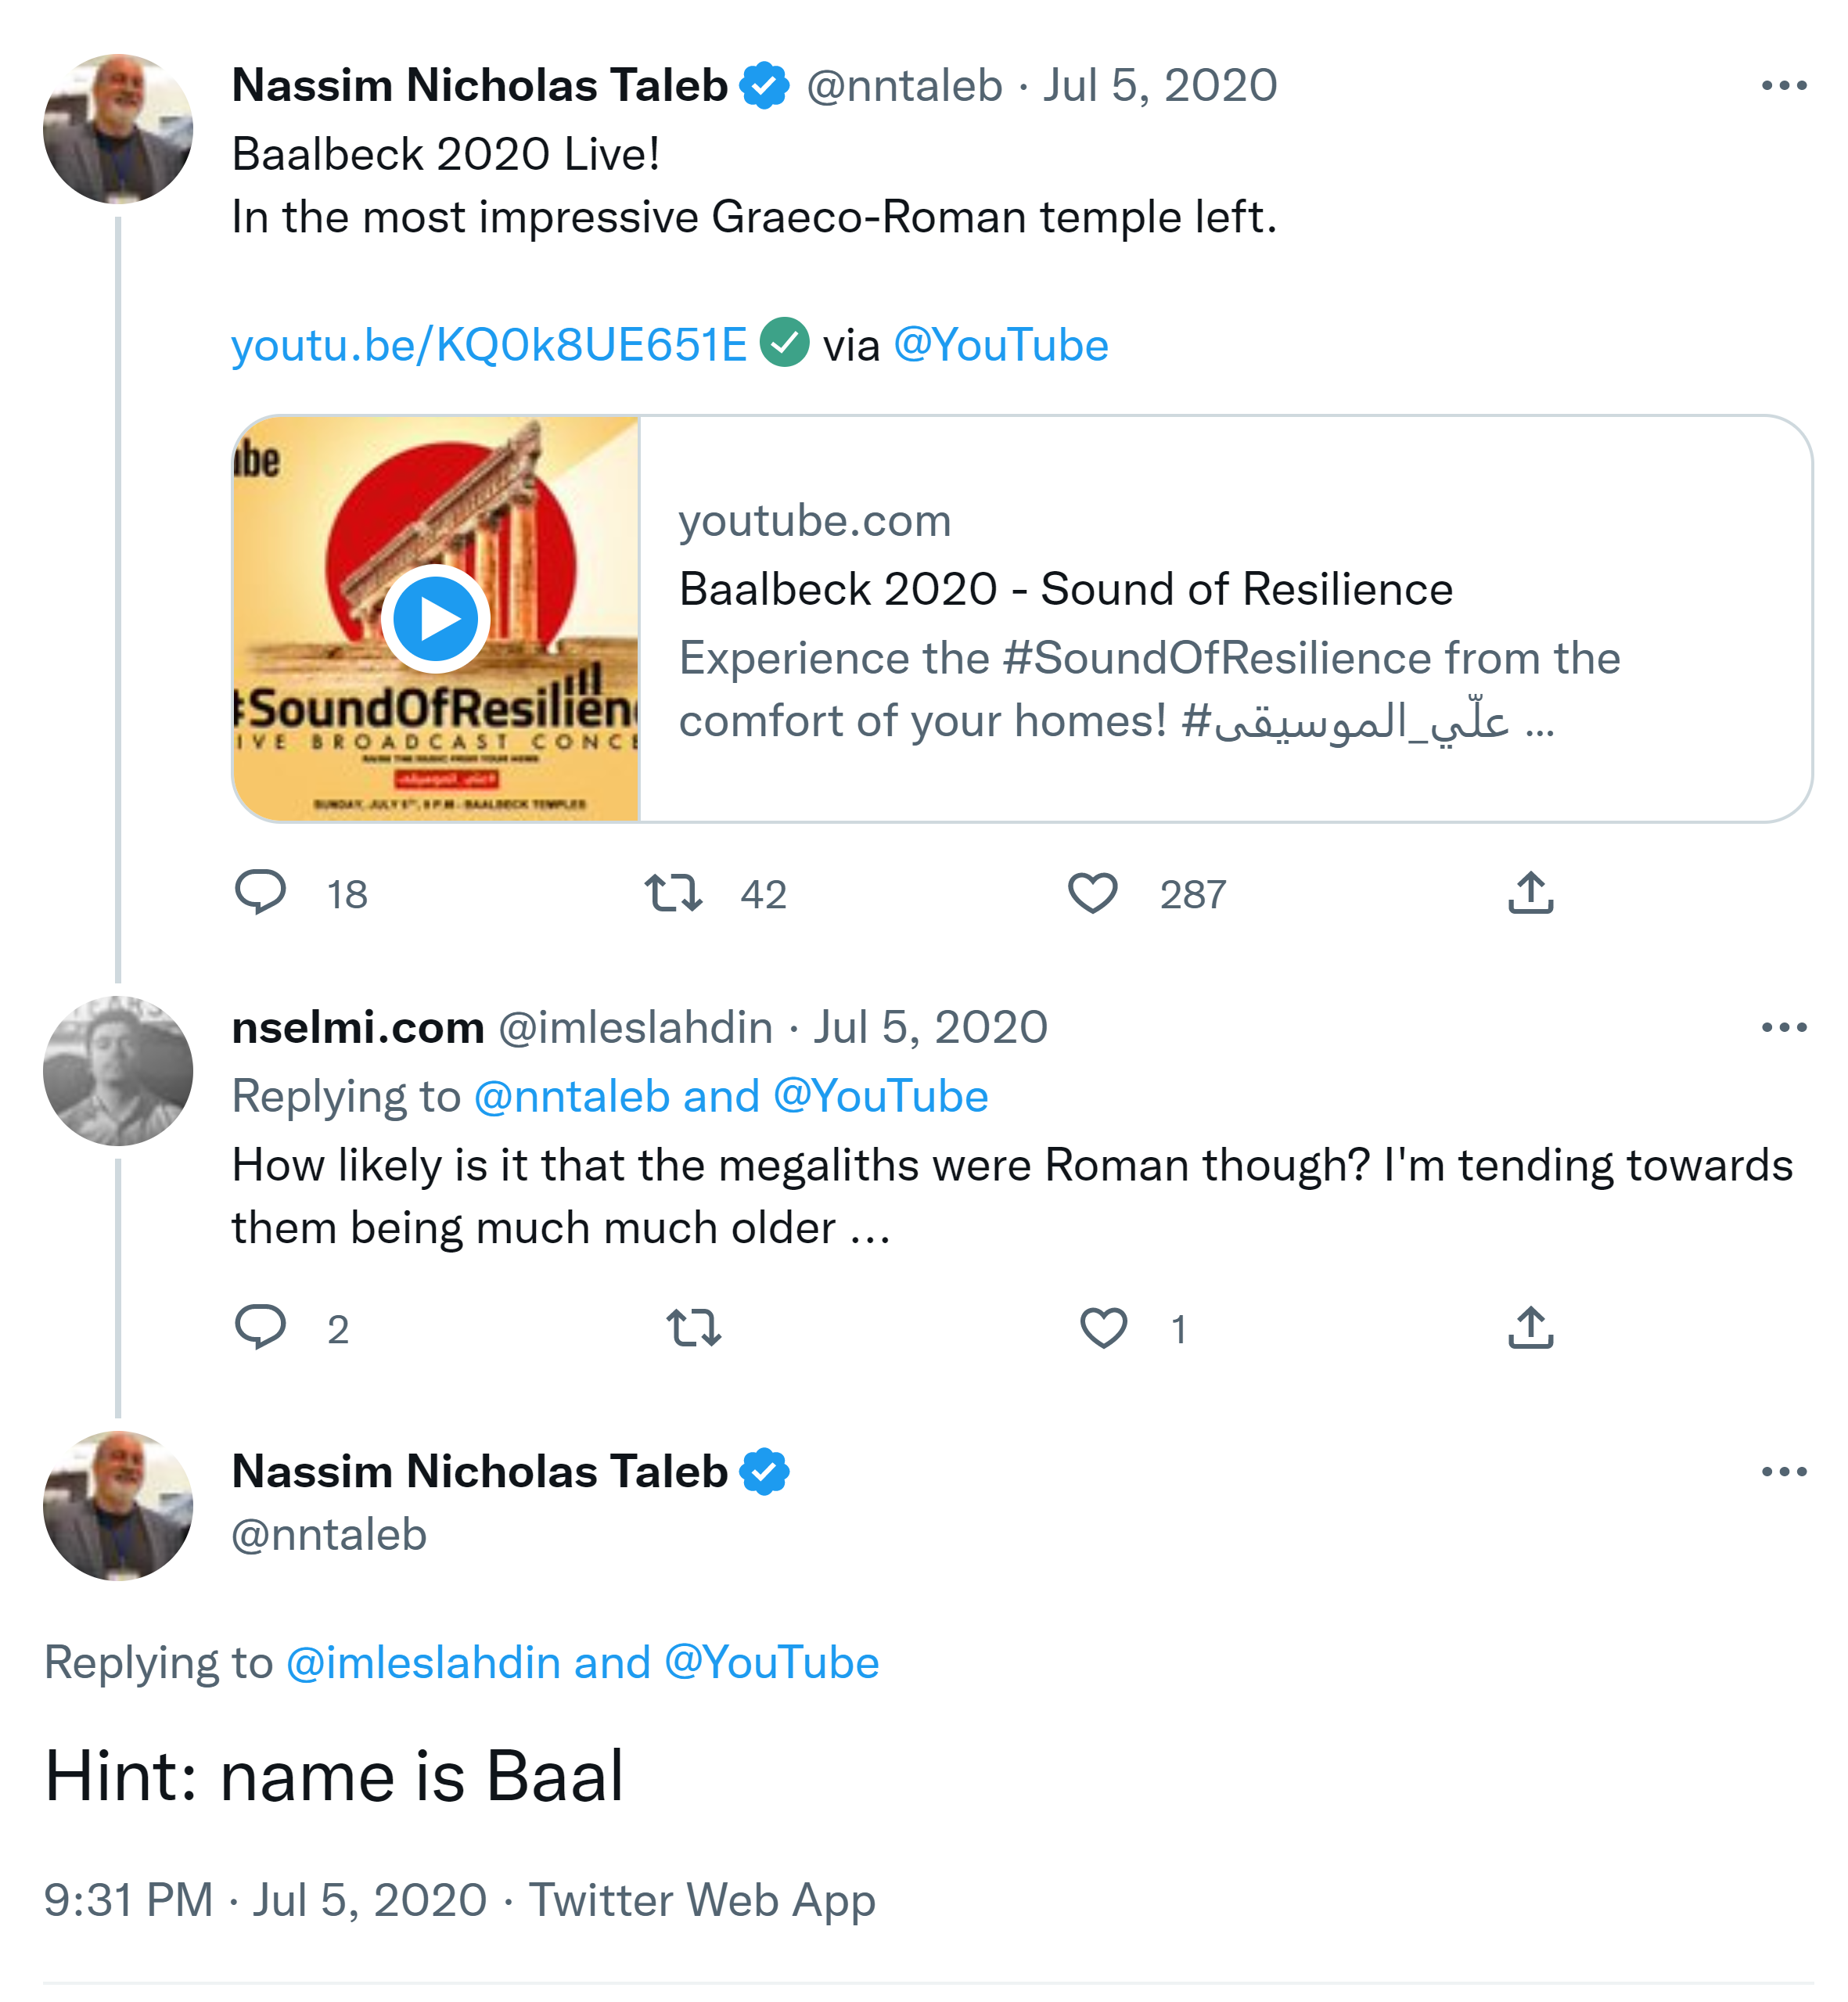Click the green verified badge beside the youtu.be link

785,343
